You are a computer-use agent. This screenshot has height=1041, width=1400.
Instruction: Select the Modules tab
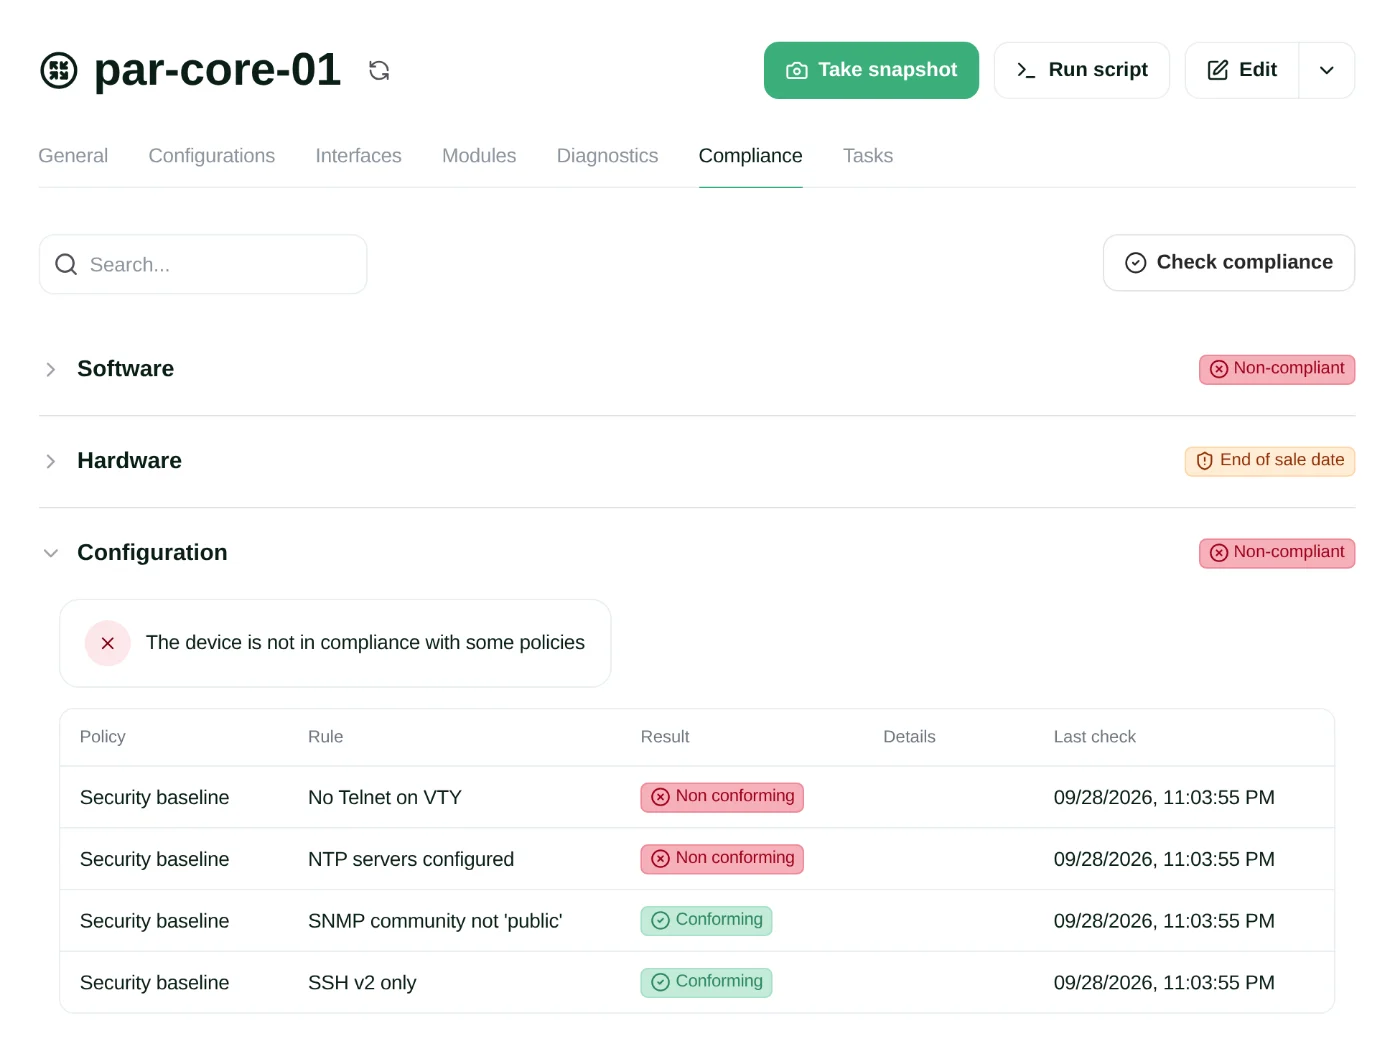[479, 156]
